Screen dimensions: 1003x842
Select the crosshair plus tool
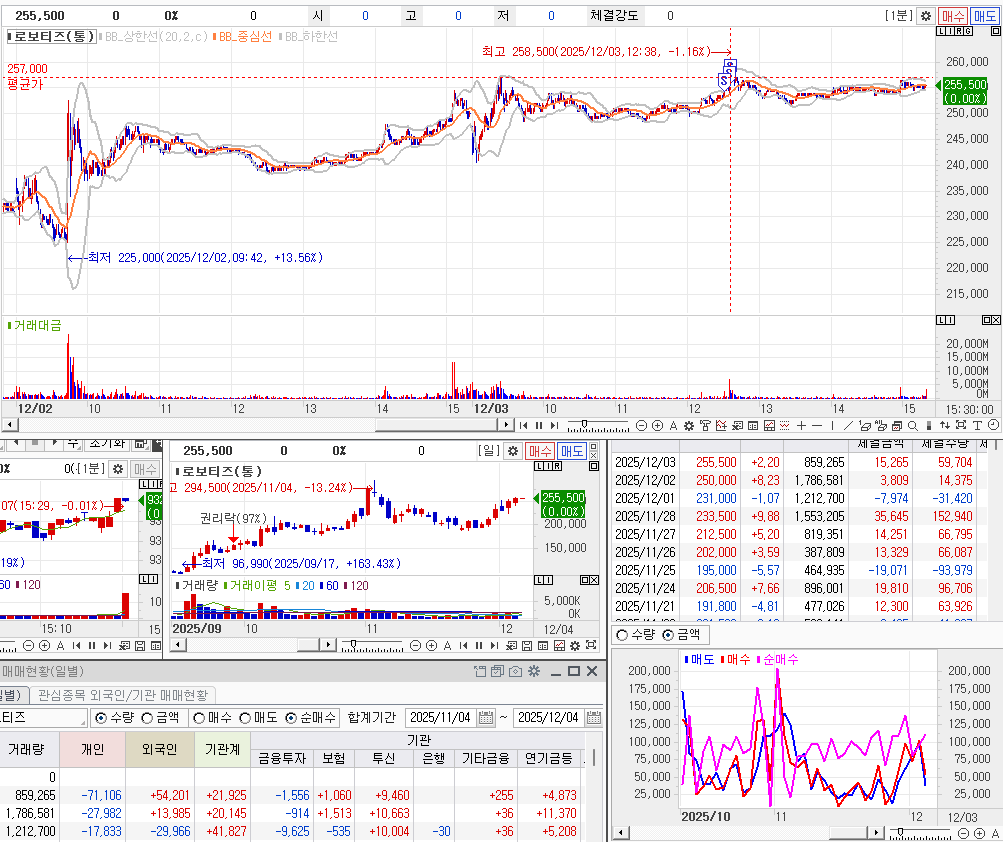coord(801,425)
